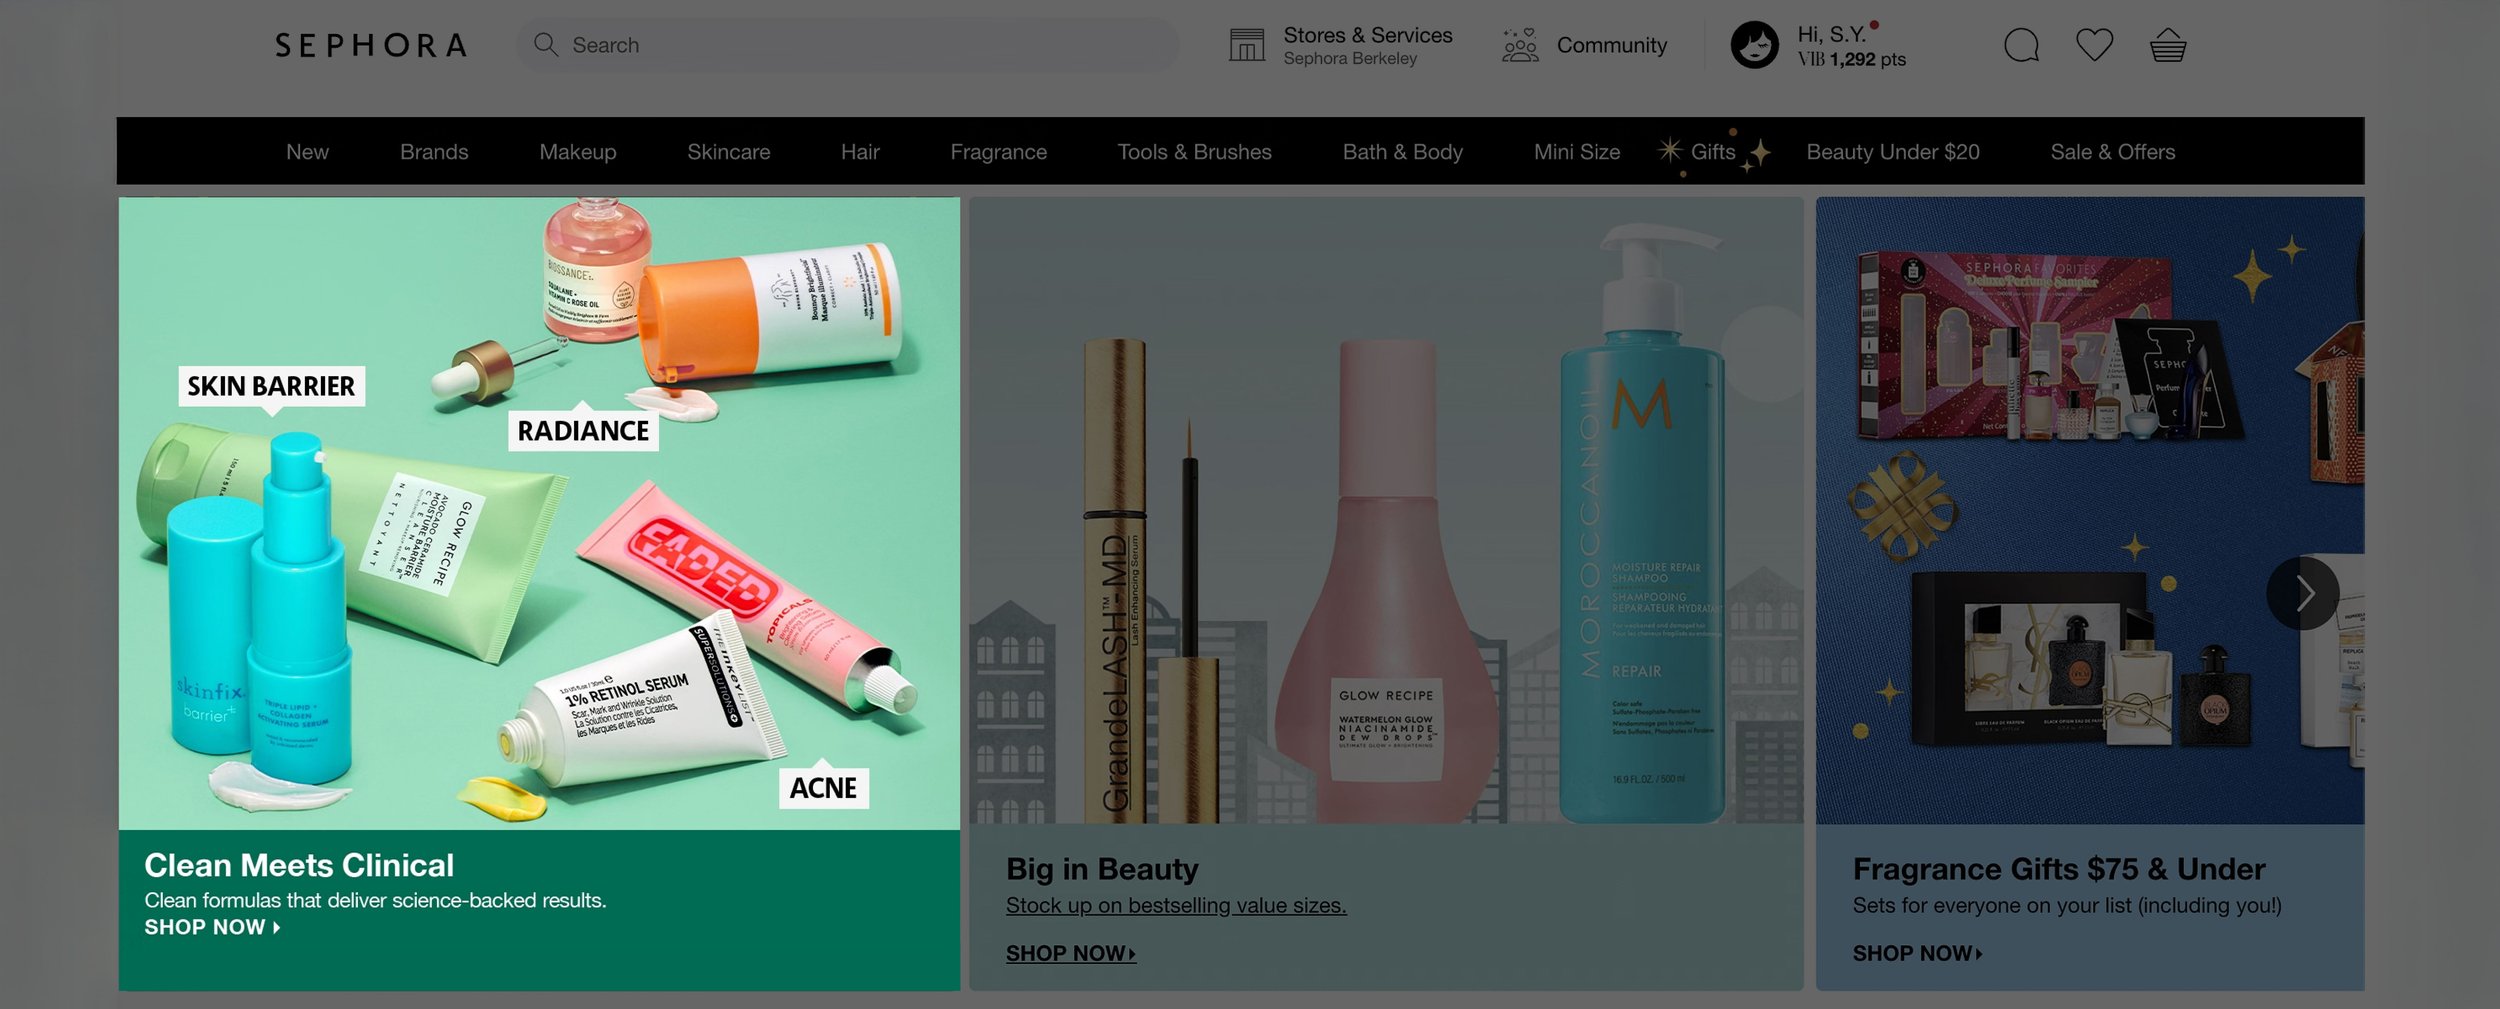Open the Skincare menu
This screenshot has height=1009, width=2500.
[729, 152]
